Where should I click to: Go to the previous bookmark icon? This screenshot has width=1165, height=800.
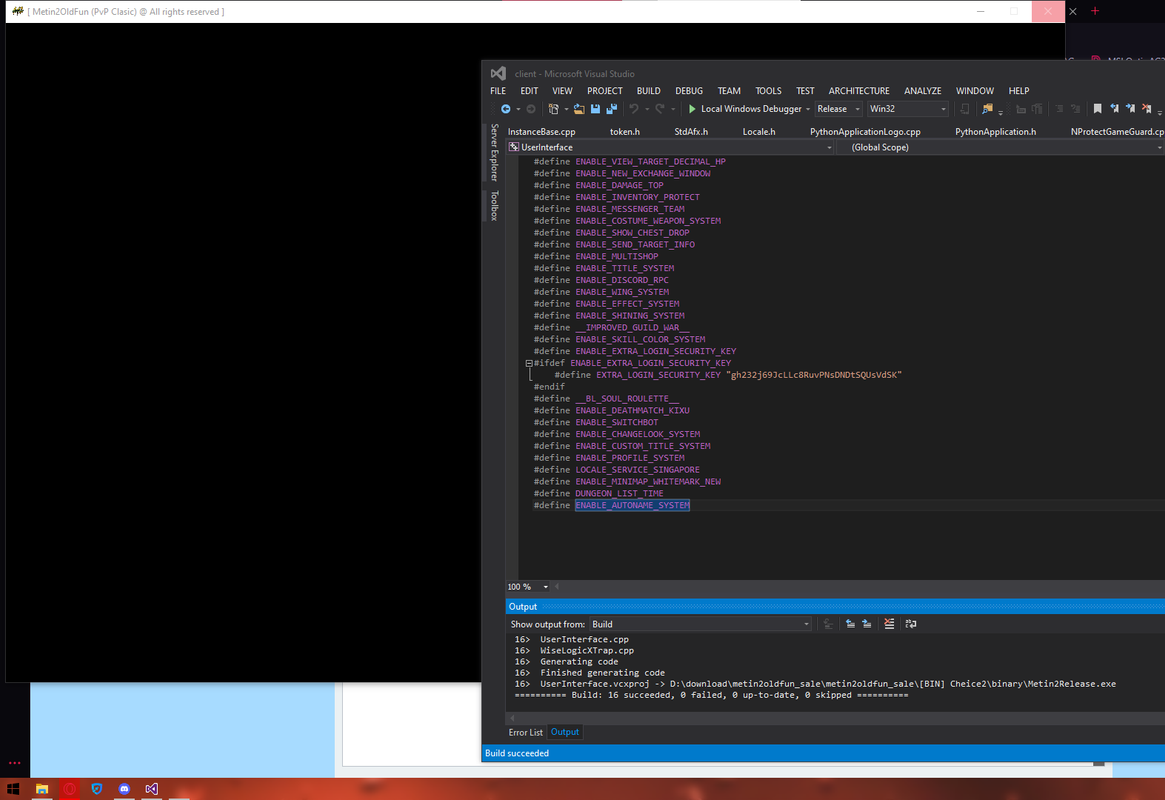(x=1114, y=109)
